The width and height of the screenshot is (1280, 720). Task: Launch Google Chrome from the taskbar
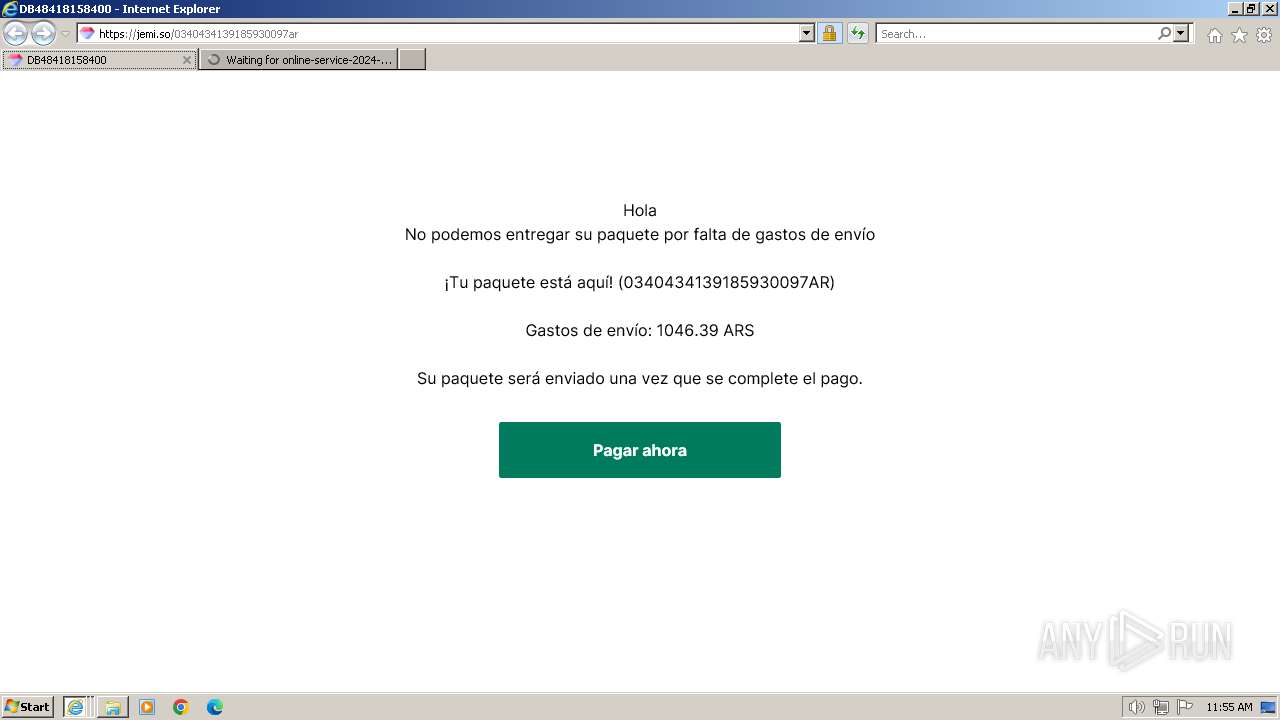(x=181, y=707)
